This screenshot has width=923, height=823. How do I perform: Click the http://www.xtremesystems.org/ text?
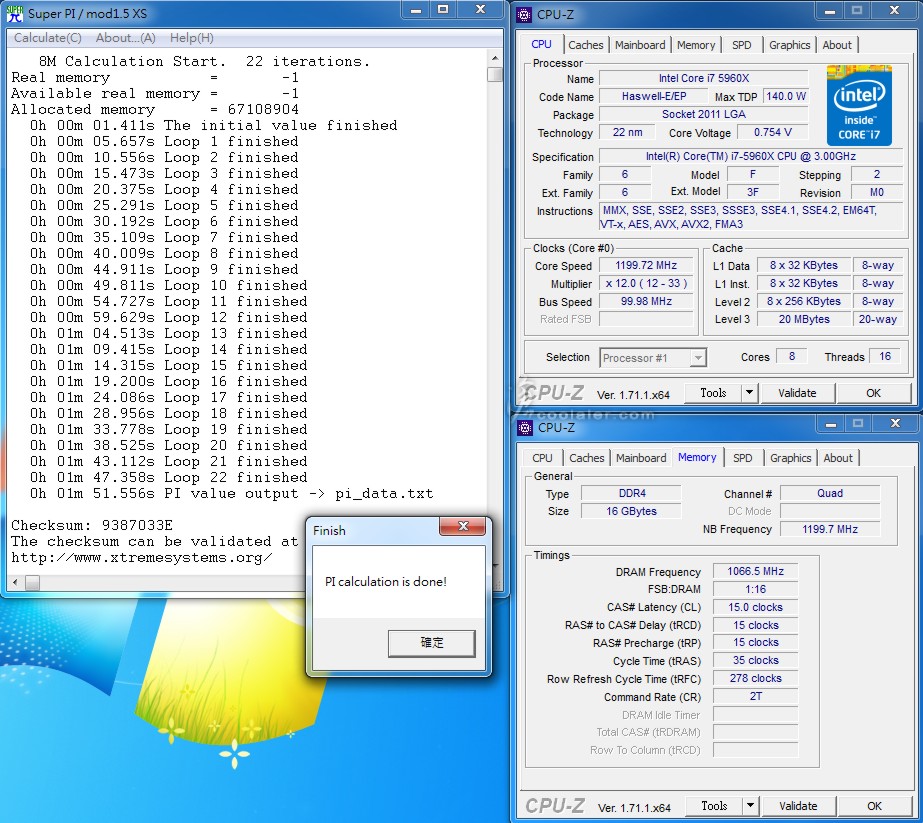[141, 557]
